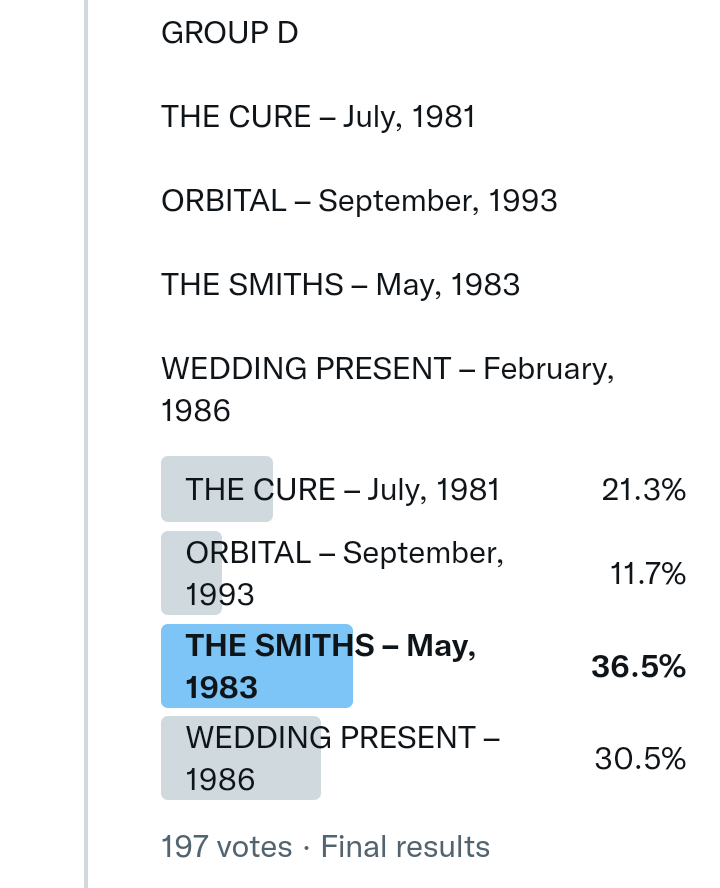The width and height of the screenshot is (720, 888).
Task: Open the "197 votes" count
Action: tap(226, 847)
